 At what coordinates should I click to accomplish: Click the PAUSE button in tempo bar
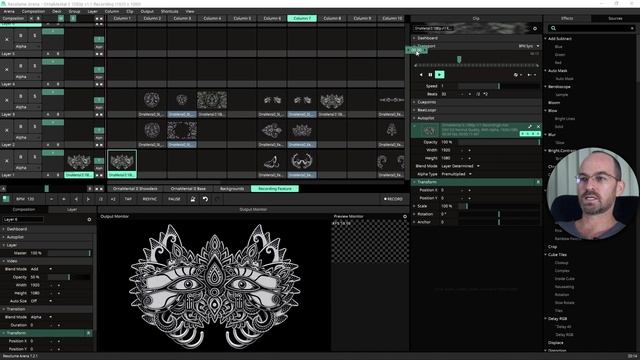pos(174,199)
